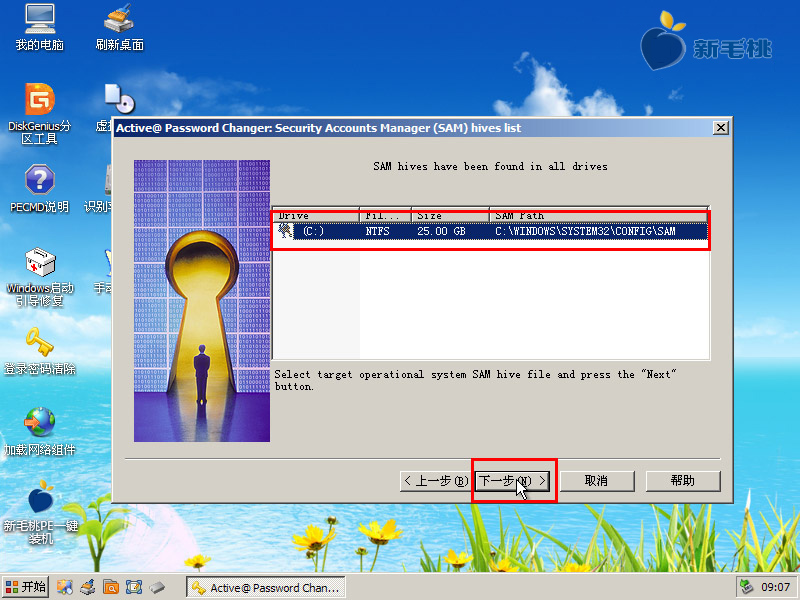Click the keyhole wizard illustration
Image resolution: width=800 pixels, height=600 pixels.
[202, 301]
